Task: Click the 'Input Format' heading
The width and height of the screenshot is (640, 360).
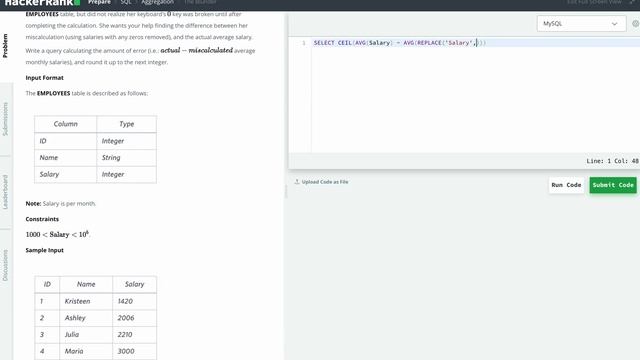Action: point(44,78)
